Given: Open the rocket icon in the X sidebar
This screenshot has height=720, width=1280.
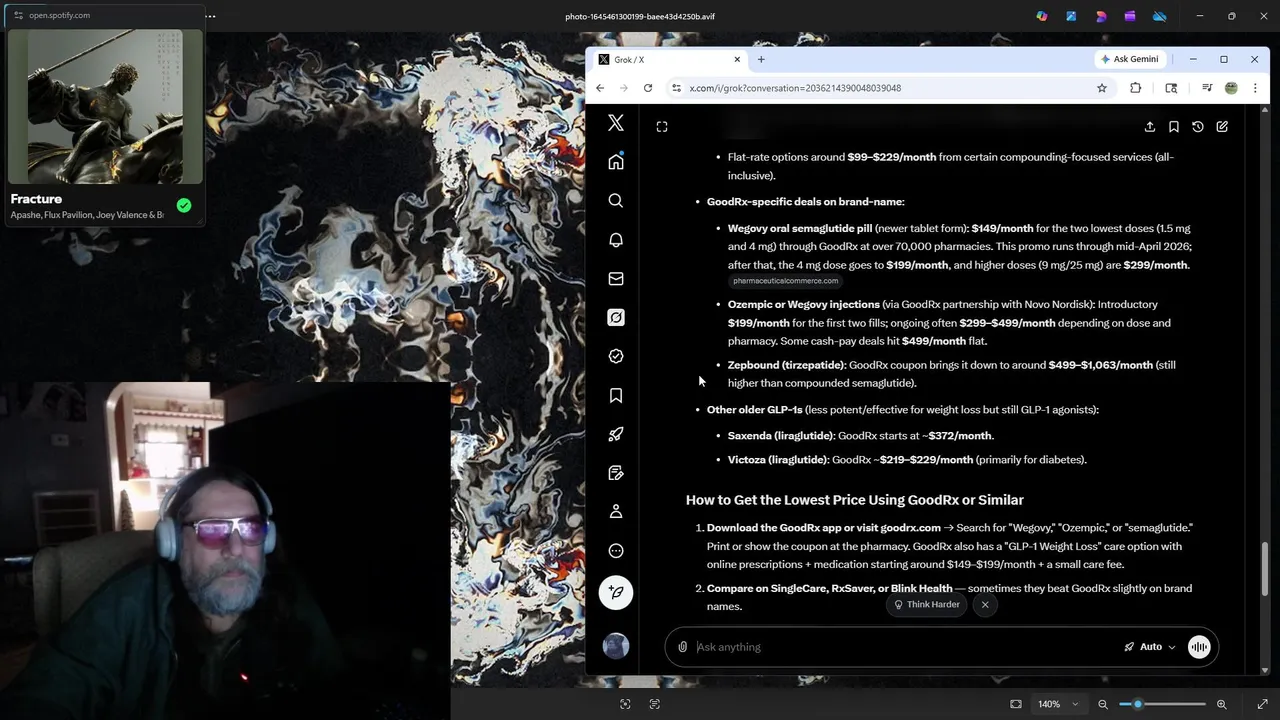Looking at the screenshot, I should [x=616, y=434].
